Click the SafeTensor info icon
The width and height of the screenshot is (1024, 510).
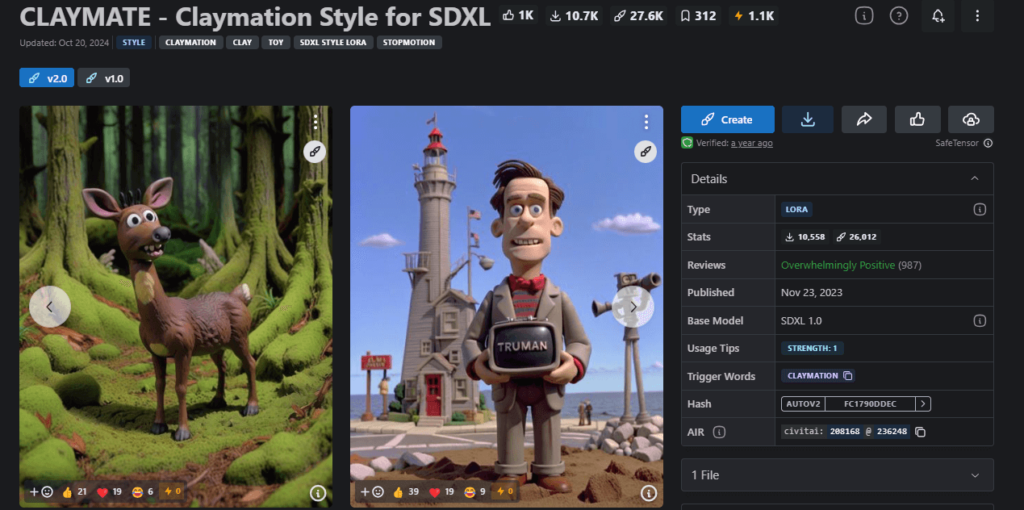pyautogui.click(x=988, y=143)
